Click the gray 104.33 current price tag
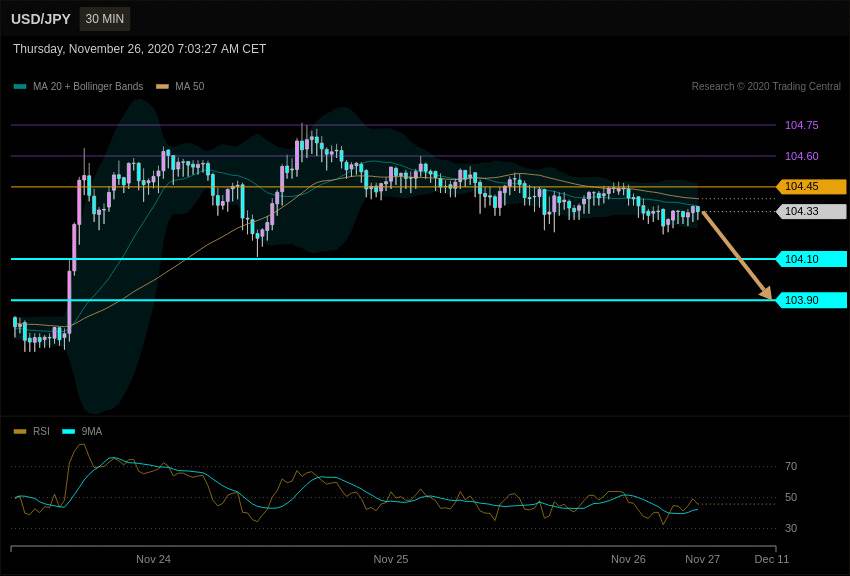 tap(811, 211)
